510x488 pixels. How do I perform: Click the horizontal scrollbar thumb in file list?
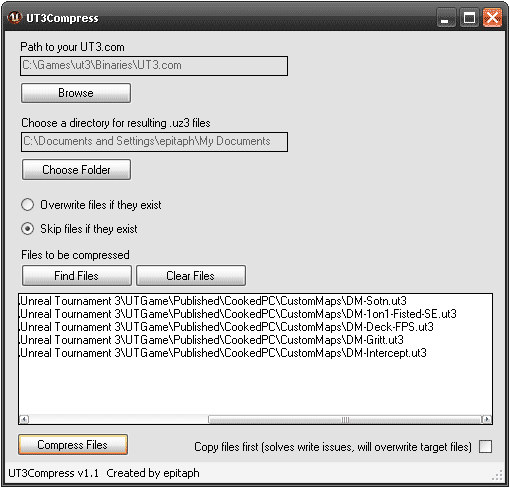345,419
